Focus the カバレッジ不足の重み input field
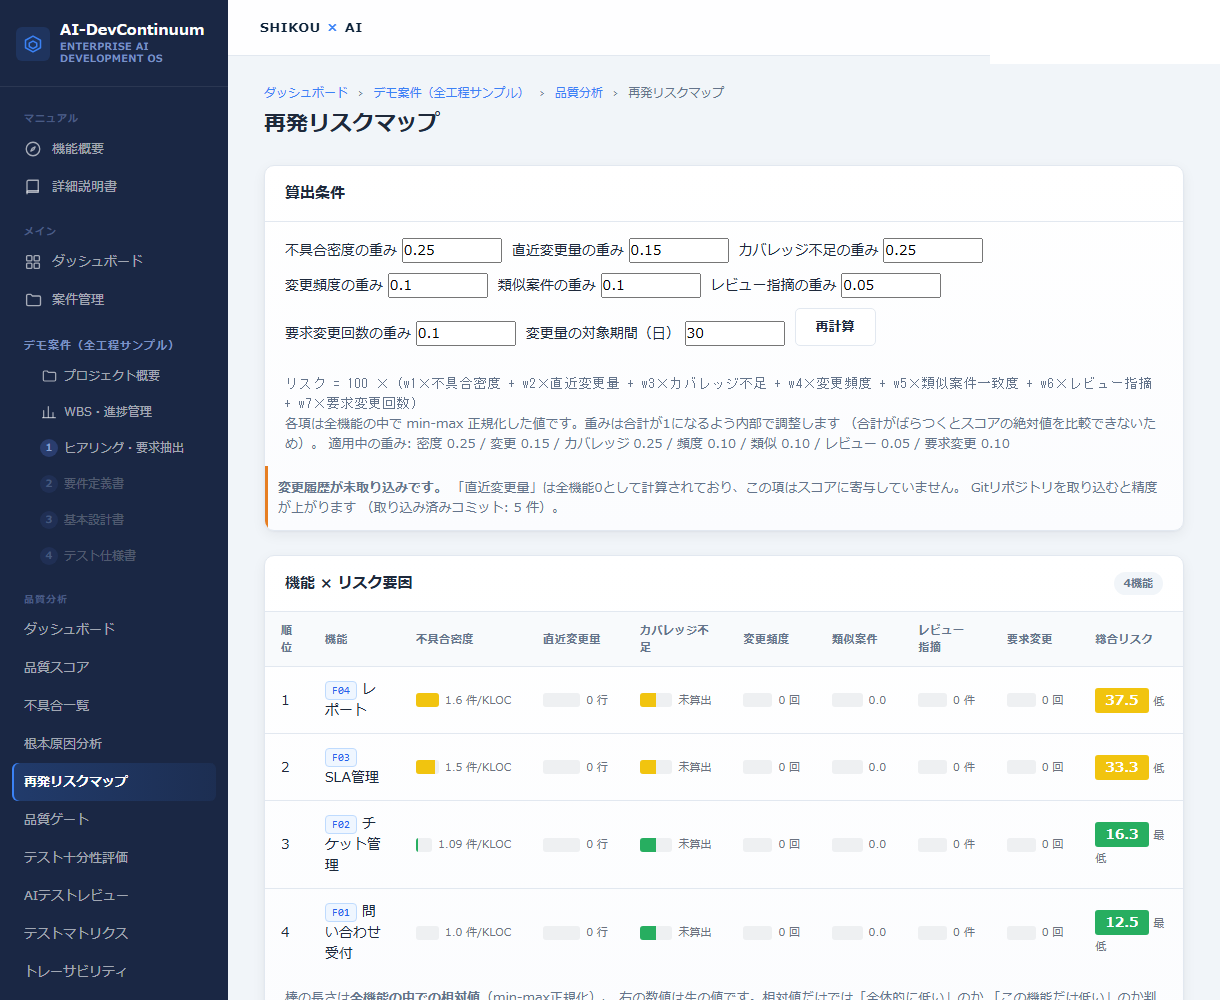The width and height of the screenshot is (1220, 1000). (x=933, y=250)
